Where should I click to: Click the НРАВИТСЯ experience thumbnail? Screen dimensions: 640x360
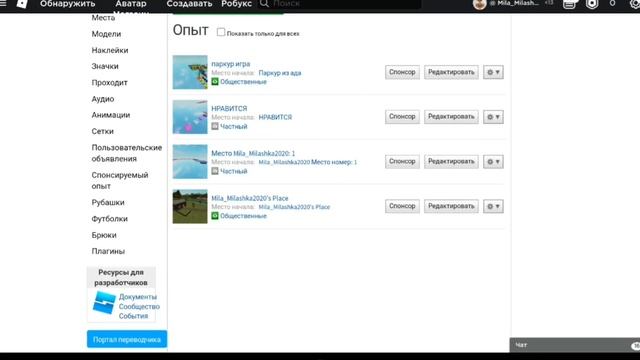coord(190,117)
